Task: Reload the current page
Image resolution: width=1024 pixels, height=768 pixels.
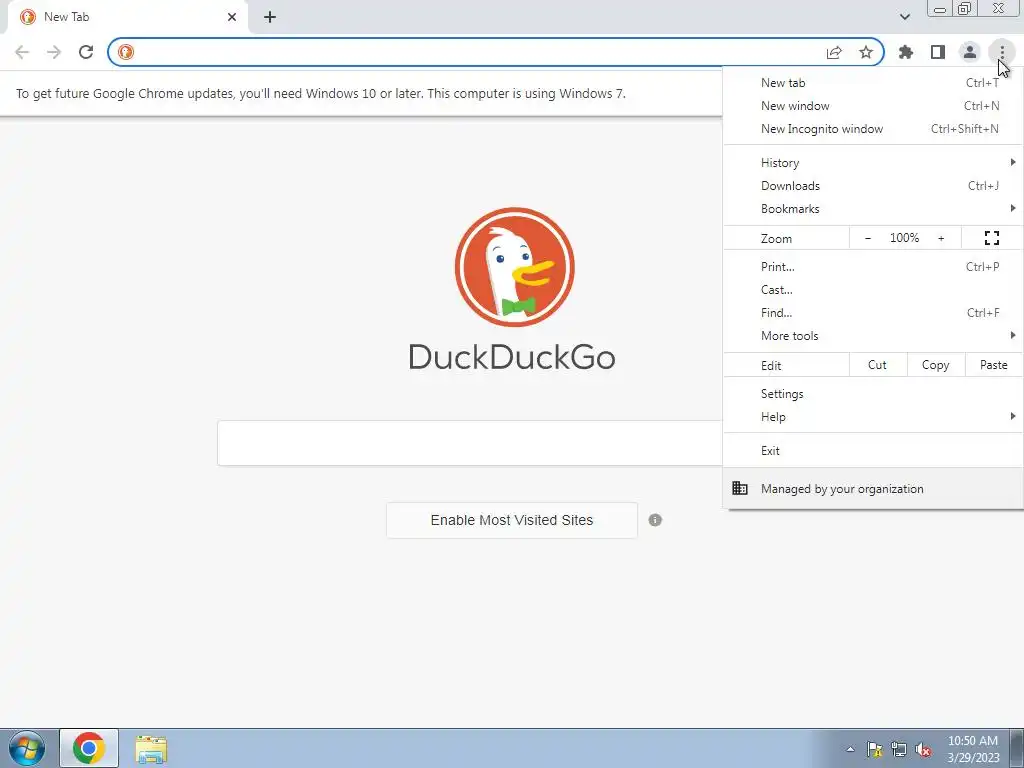Action: click(x=86, y=52)
